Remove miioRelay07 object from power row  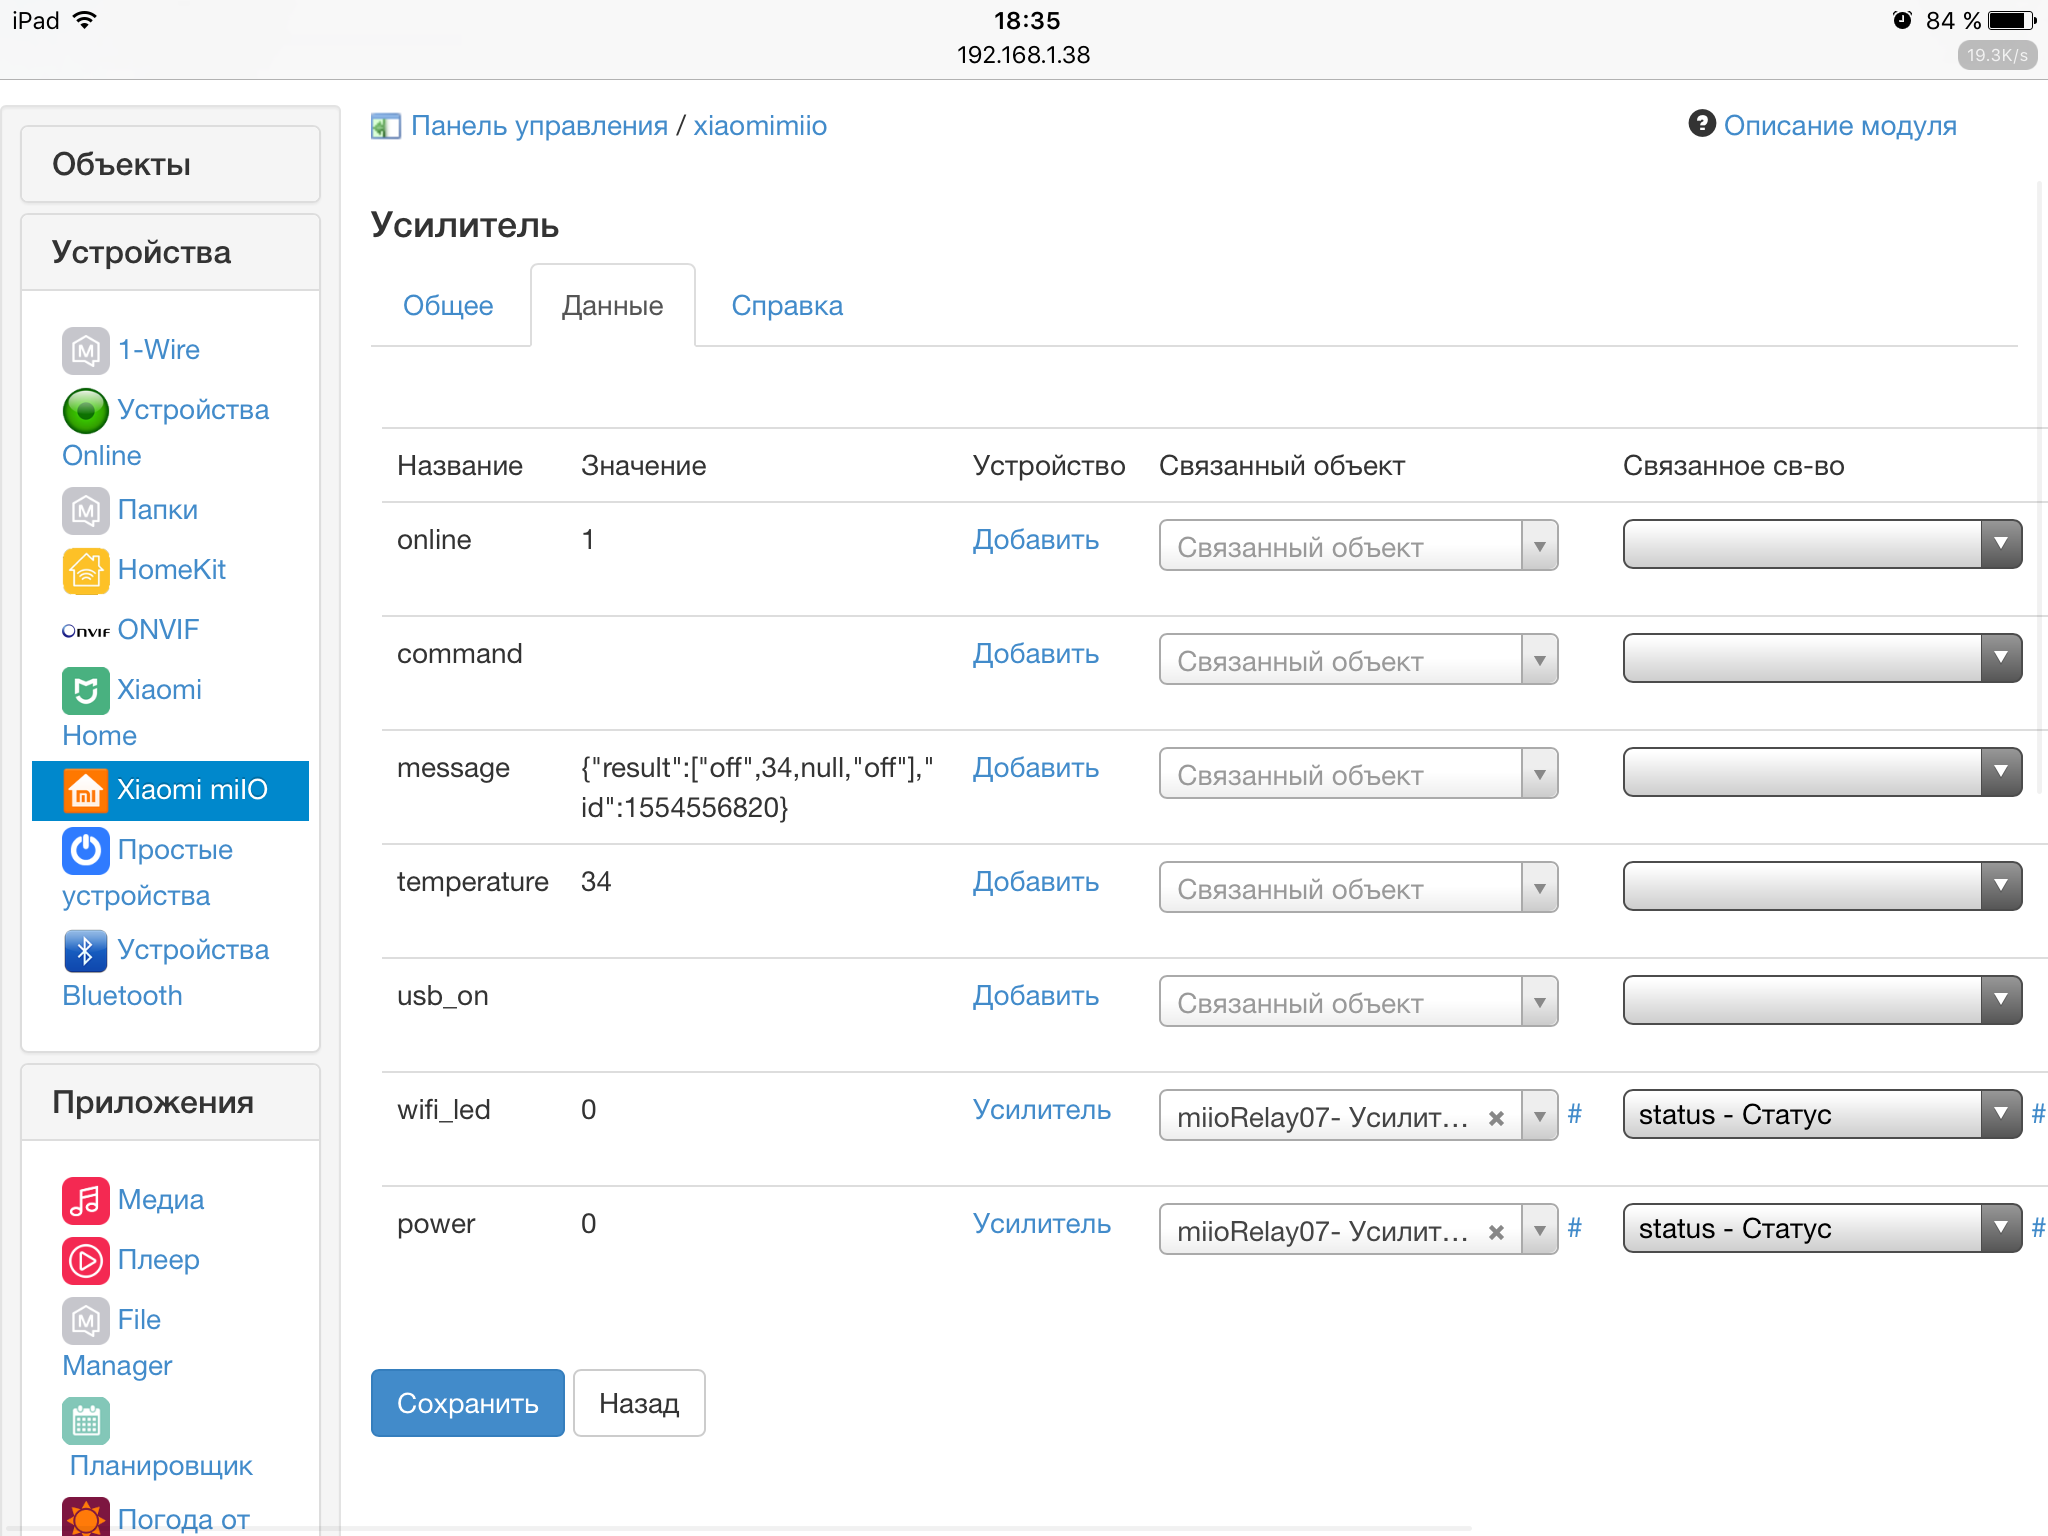[1496, 1232]
